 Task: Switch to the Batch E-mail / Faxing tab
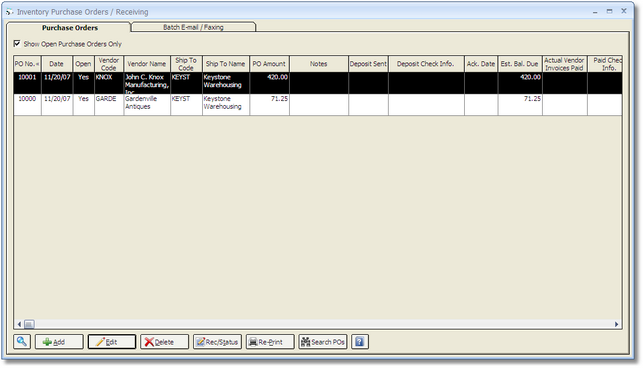pyautogui.click(x=193, y=27)
